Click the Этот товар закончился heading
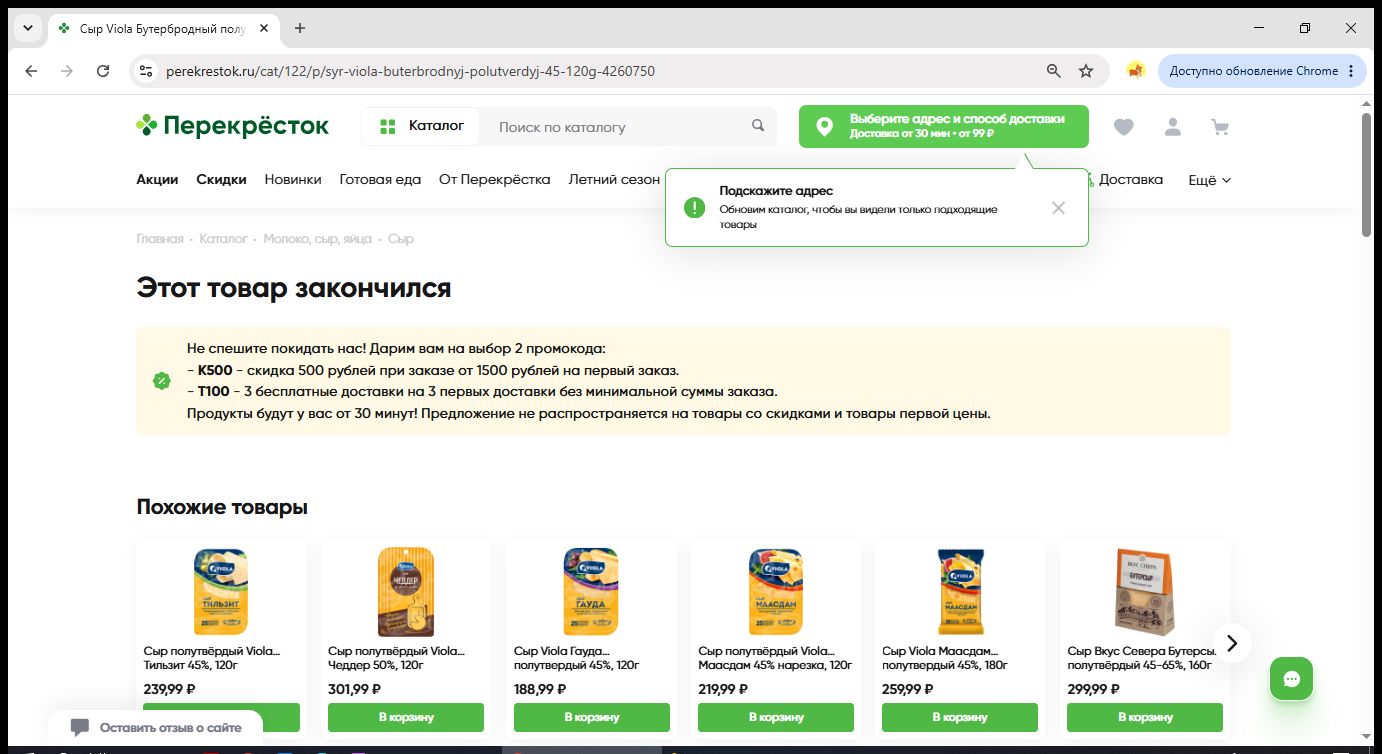 coord(294,288)
